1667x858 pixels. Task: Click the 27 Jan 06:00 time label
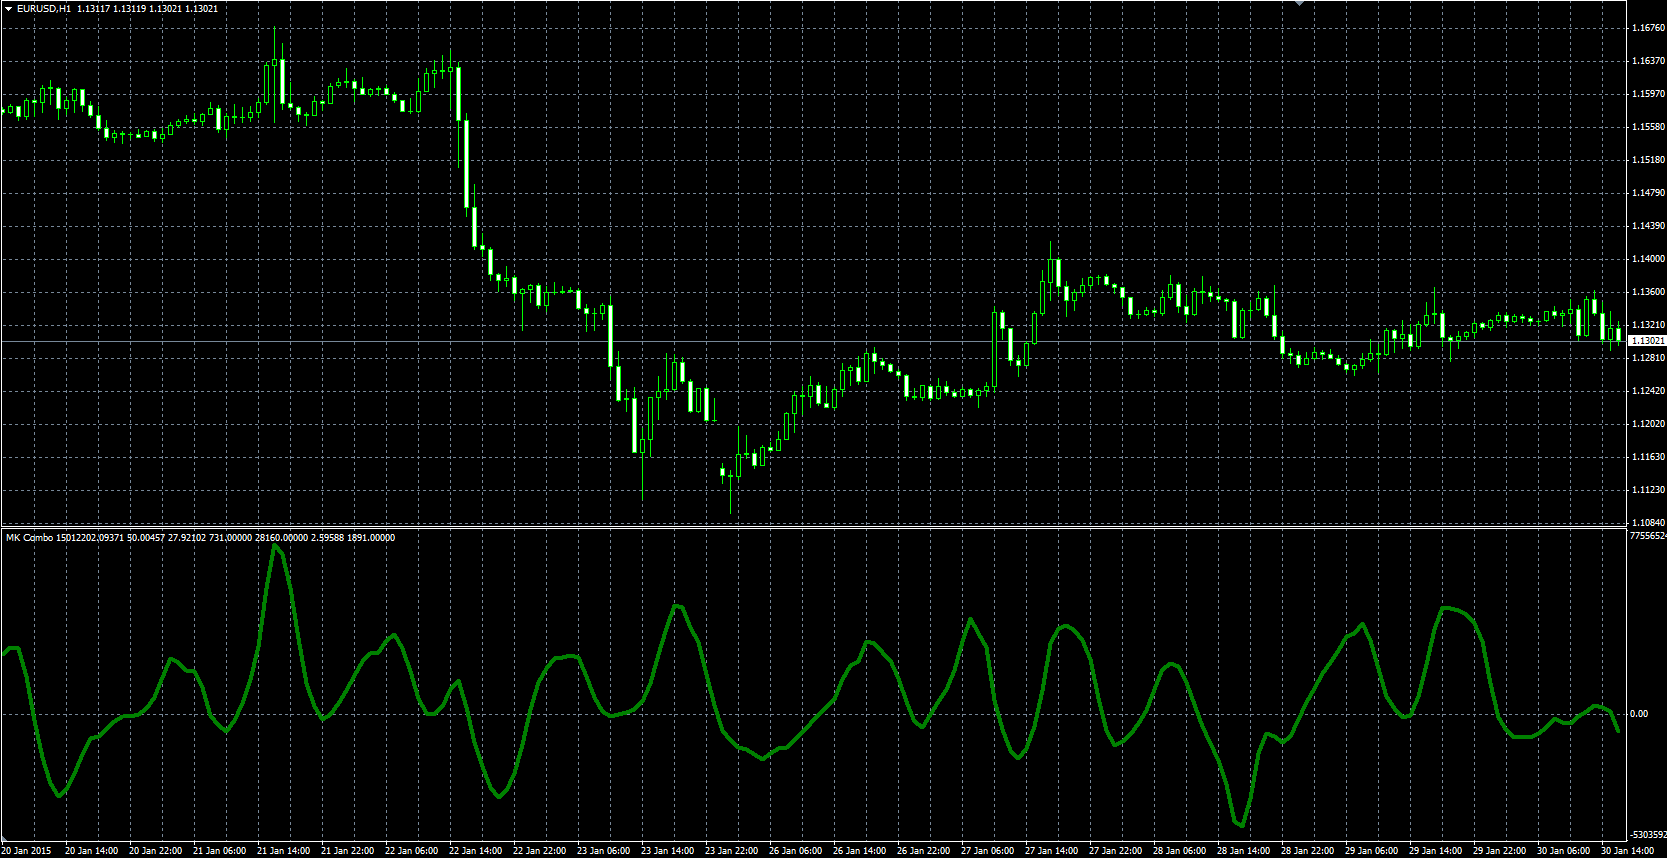[987, 851]
